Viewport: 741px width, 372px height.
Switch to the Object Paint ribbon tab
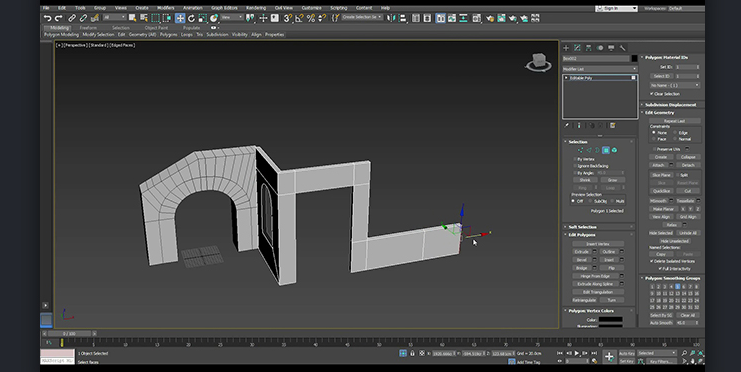tap(156, 28)
